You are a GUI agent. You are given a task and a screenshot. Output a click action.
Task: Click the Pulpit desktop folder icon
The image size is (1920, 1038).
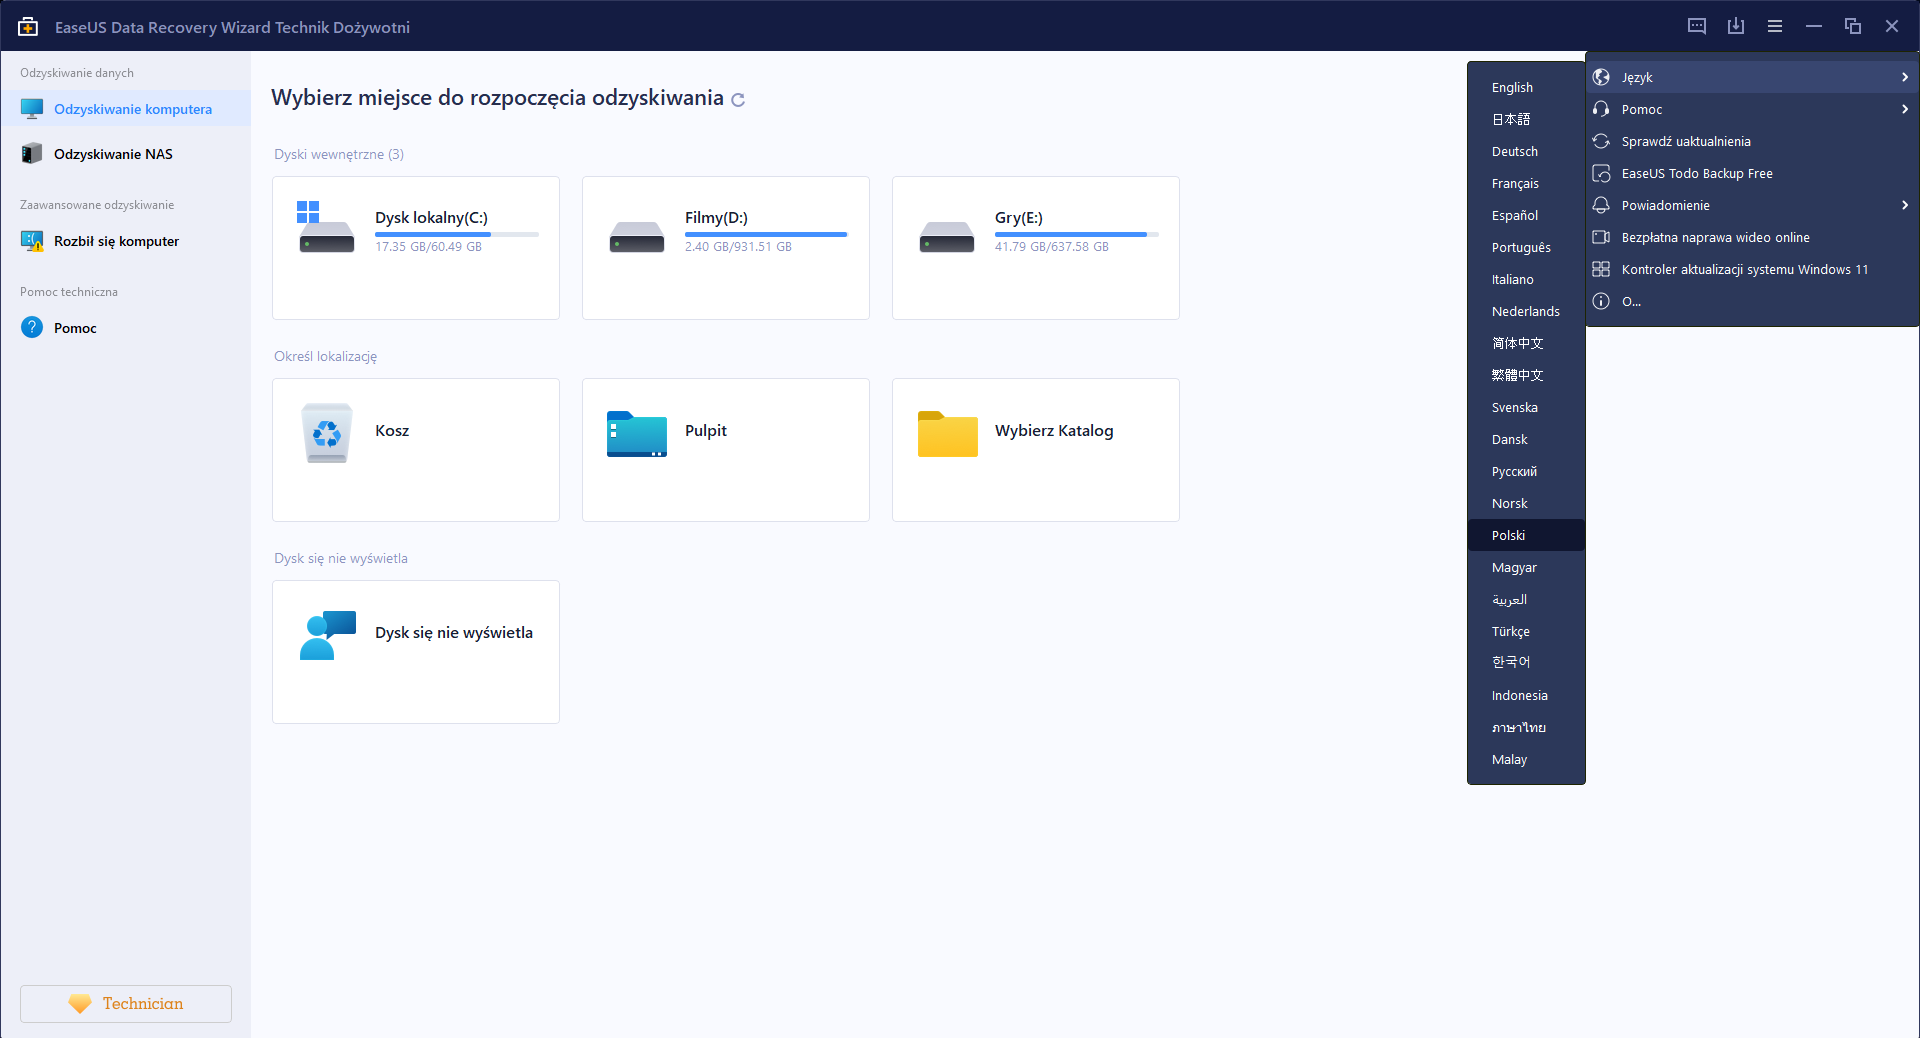pos(637,434)
